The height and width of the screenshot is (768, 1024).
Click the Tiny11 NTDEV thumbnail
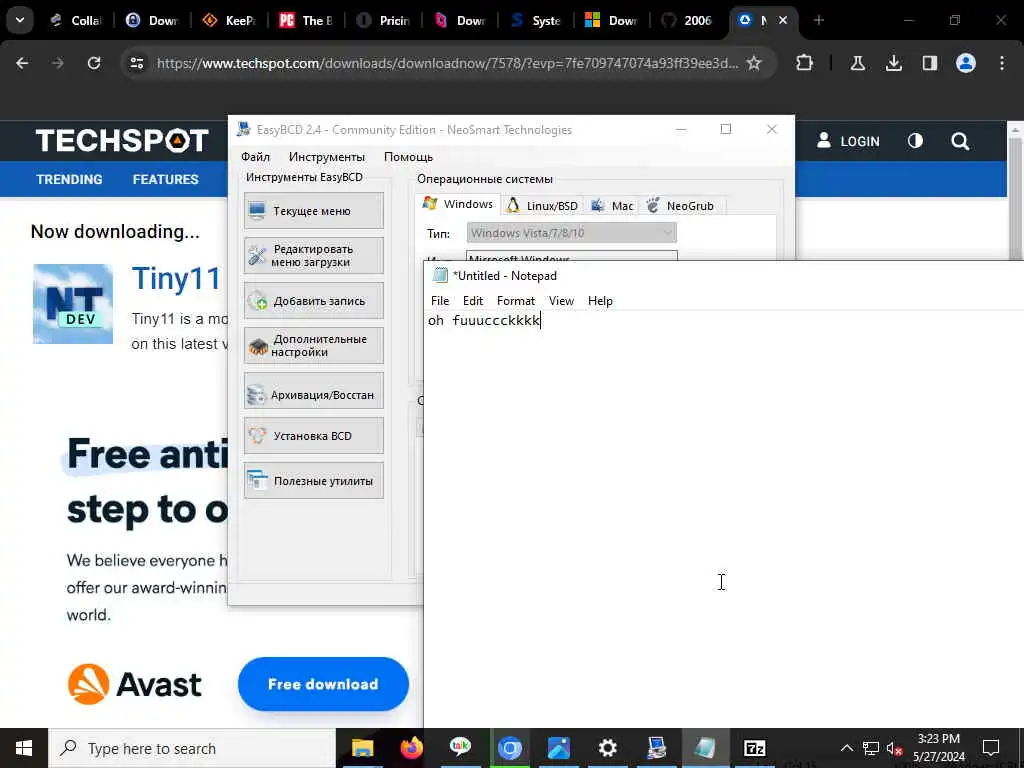(72, 304)
